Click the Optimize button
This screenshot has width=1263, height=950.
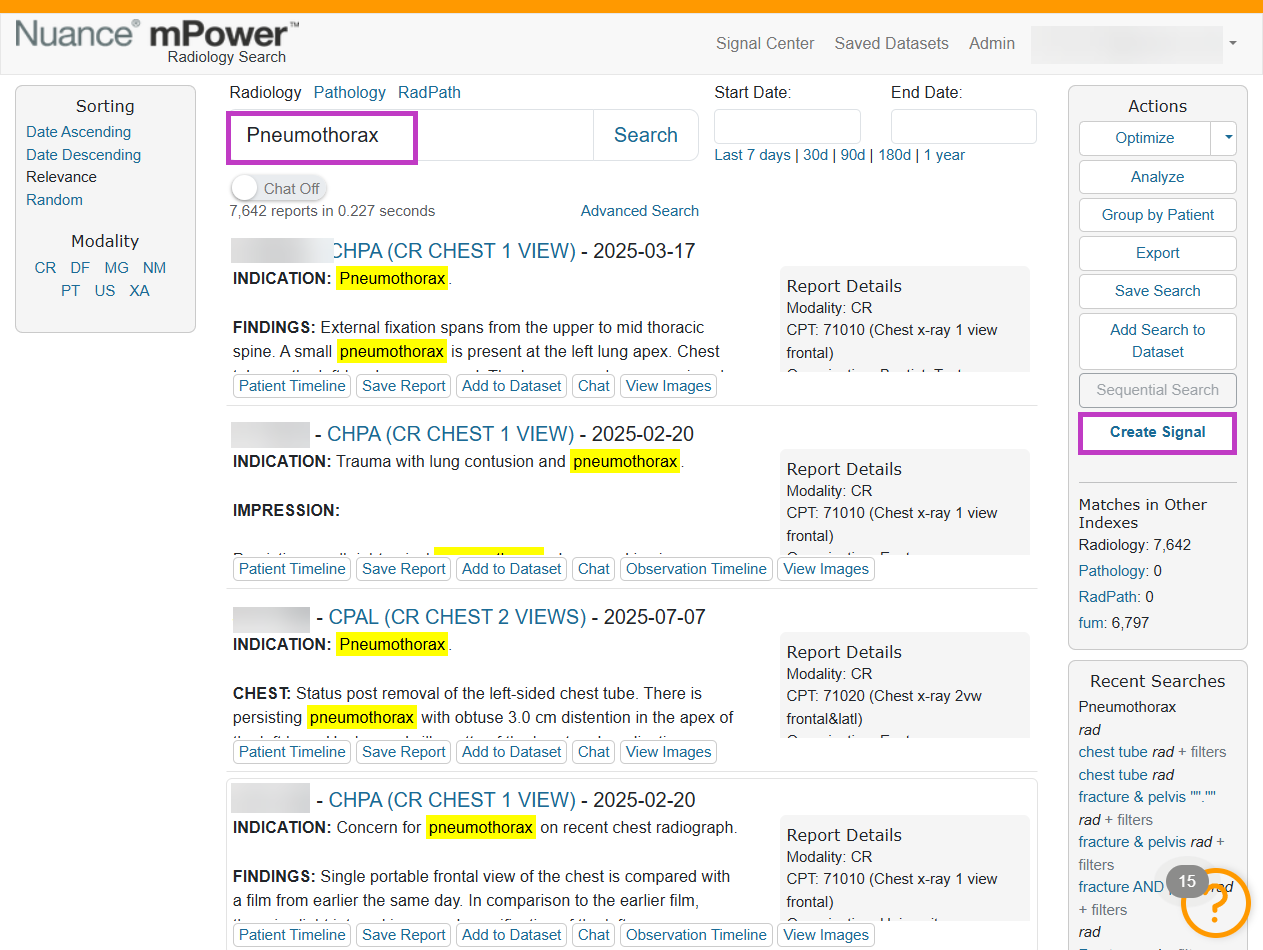coord(1145,138)
